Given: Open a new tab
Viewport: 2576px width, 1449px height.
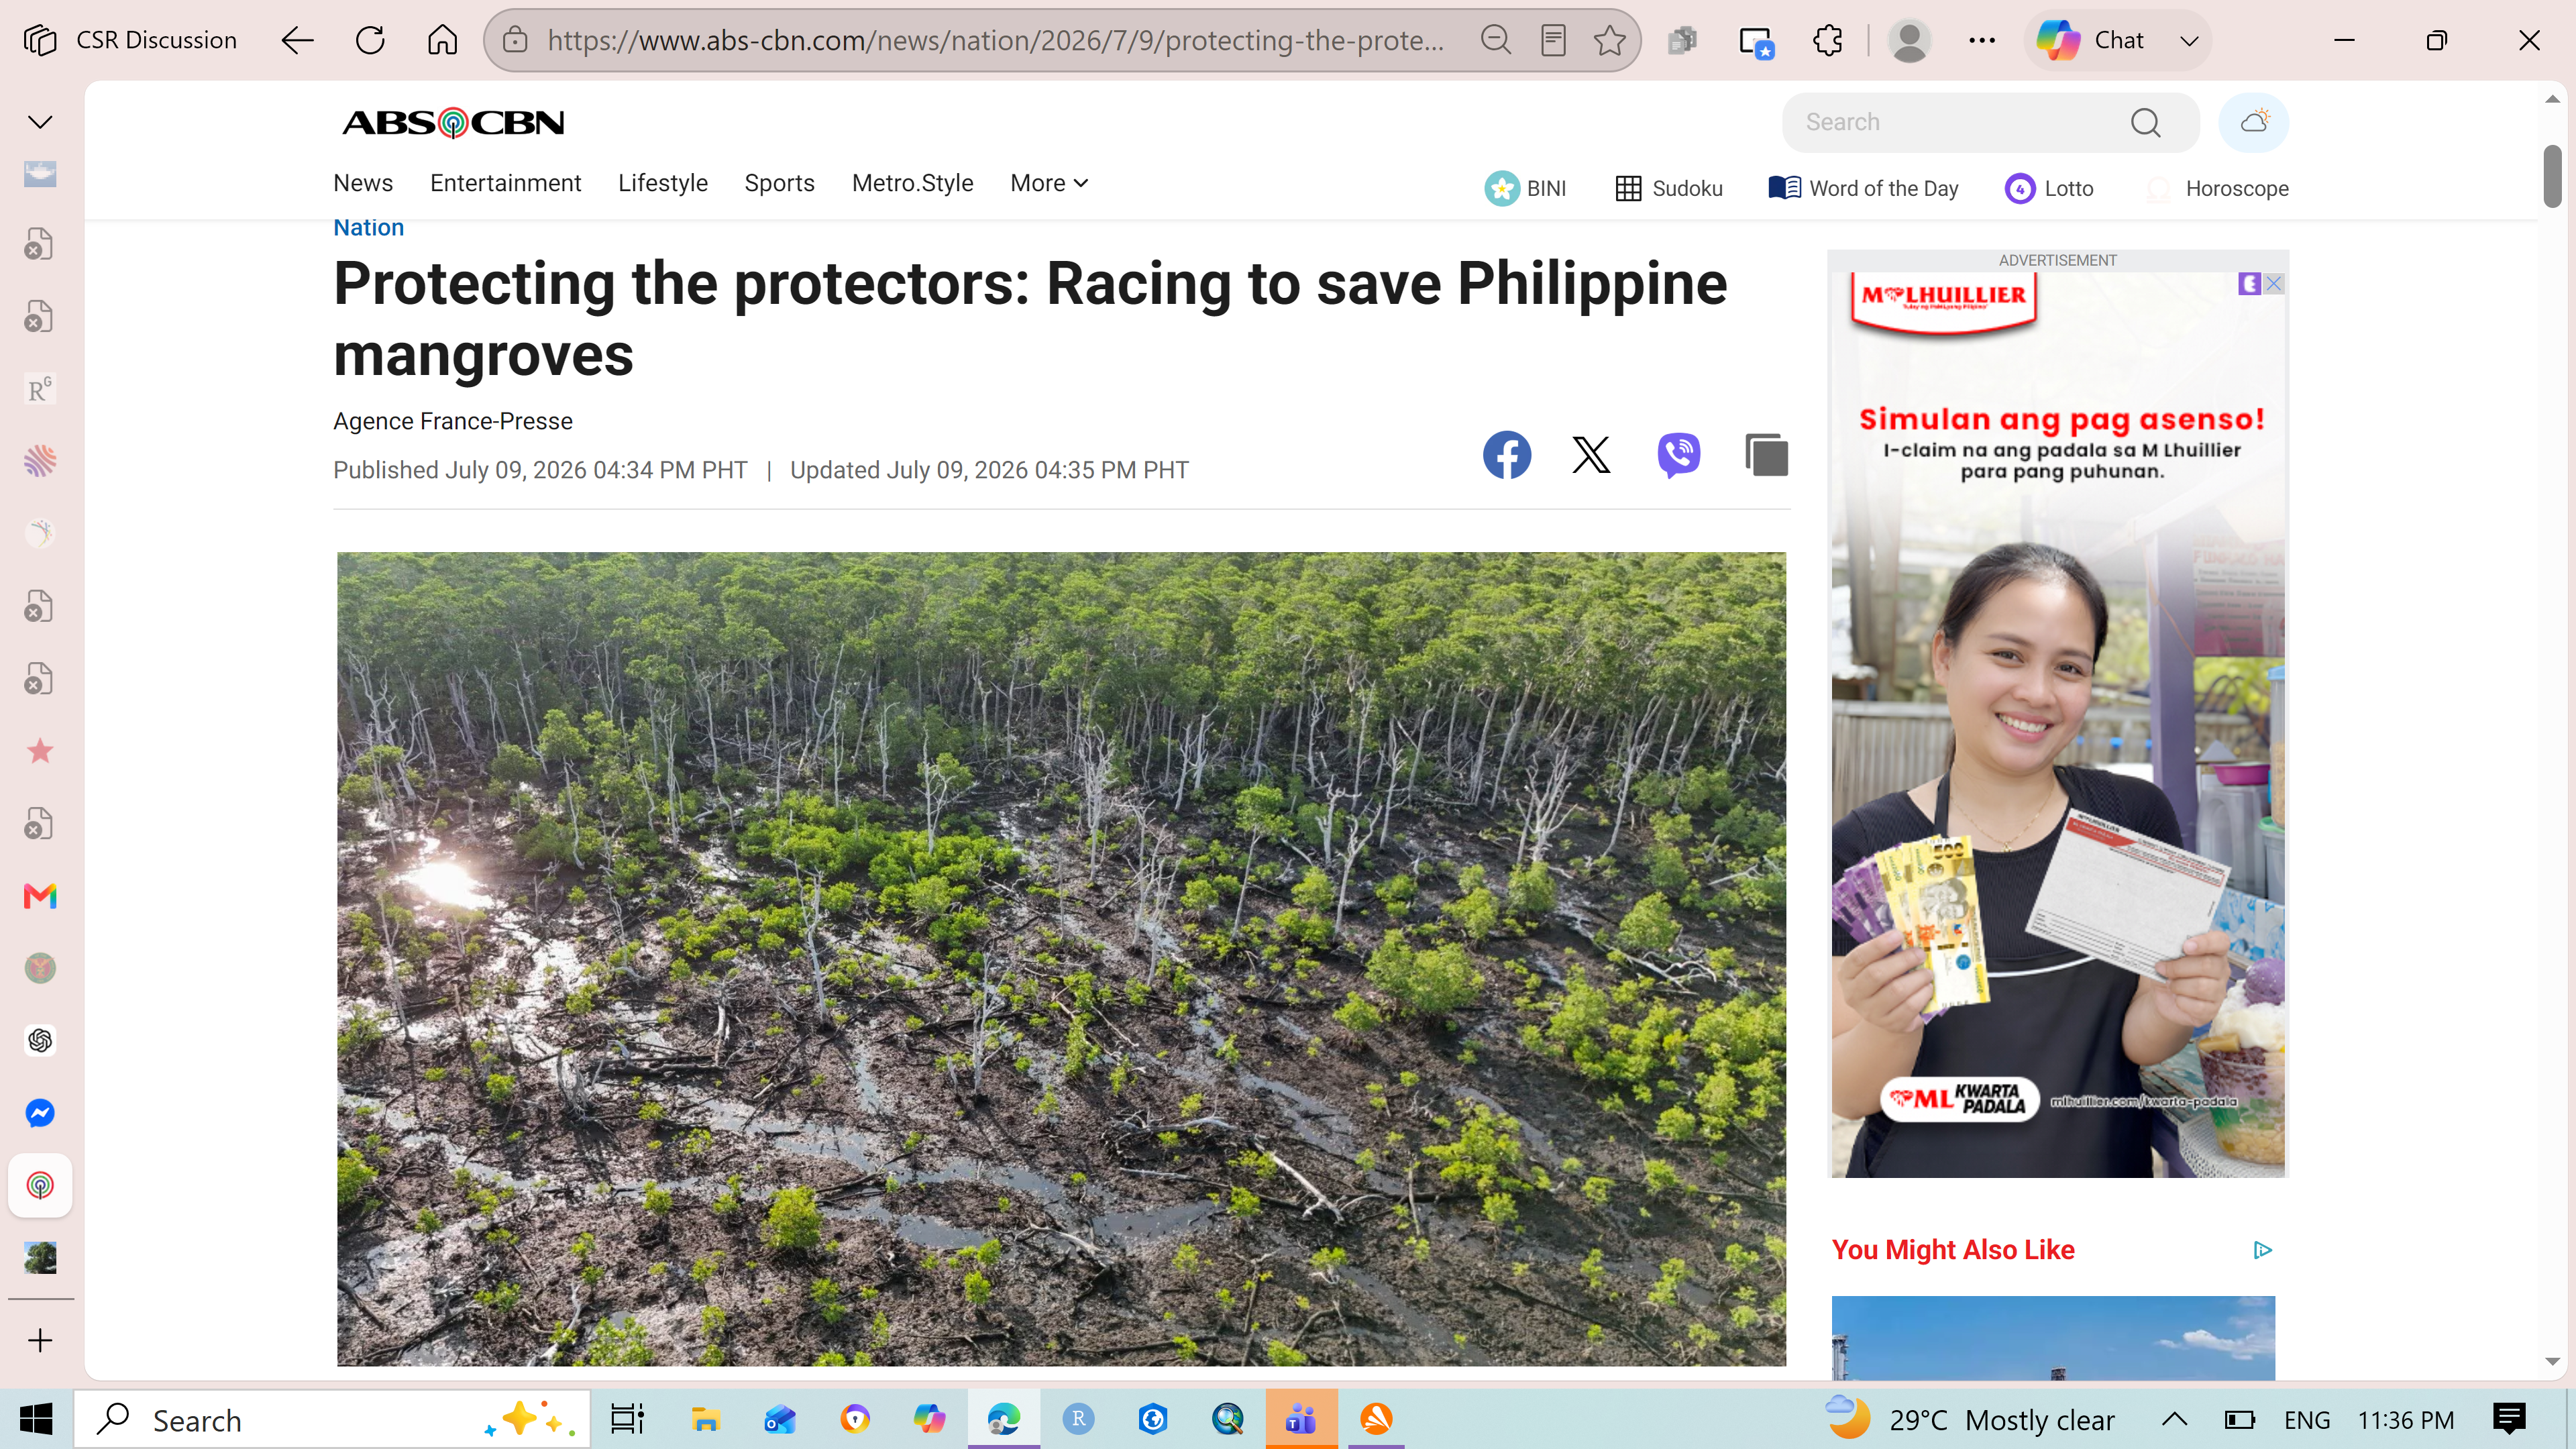Looking at the screenshot, I should (40, 1340).
